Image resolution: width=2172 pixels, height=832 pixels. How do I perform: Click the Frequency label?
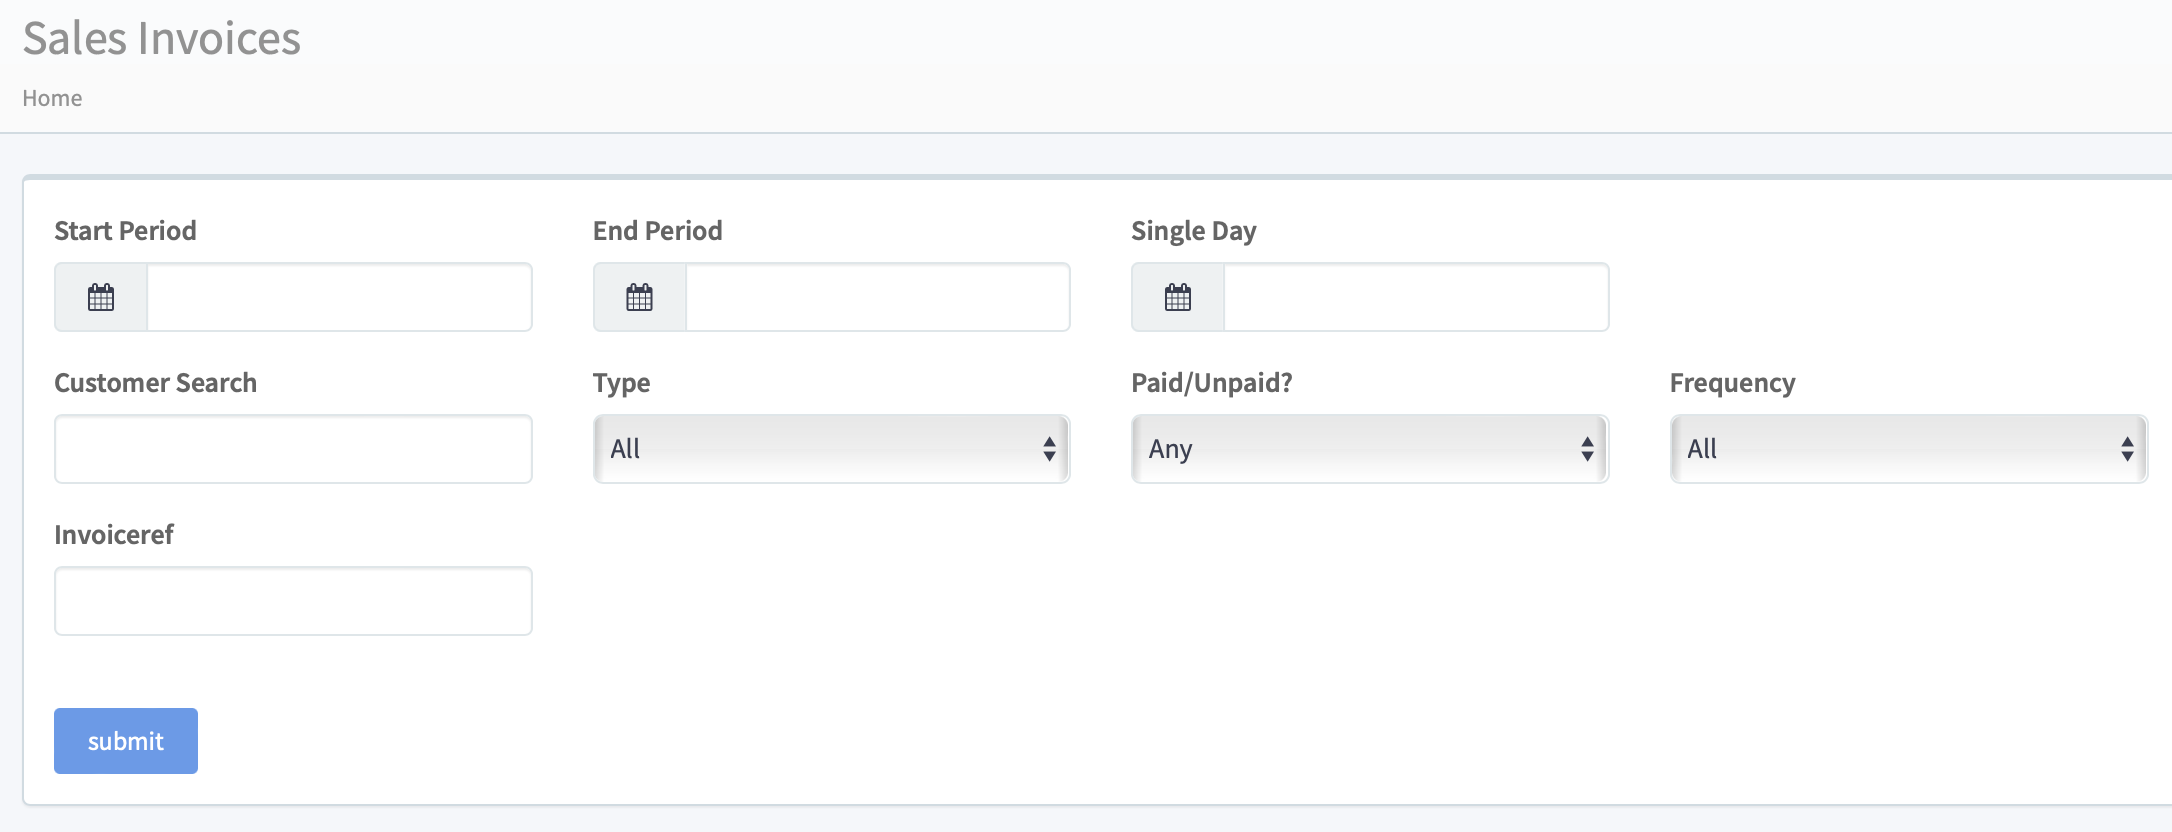[x=1732, y=383]
